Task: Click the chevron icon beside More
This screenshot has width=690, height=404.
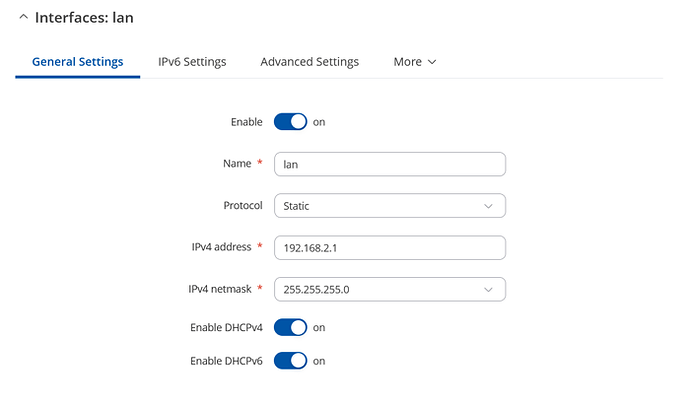Action: [x=432, y=62]
